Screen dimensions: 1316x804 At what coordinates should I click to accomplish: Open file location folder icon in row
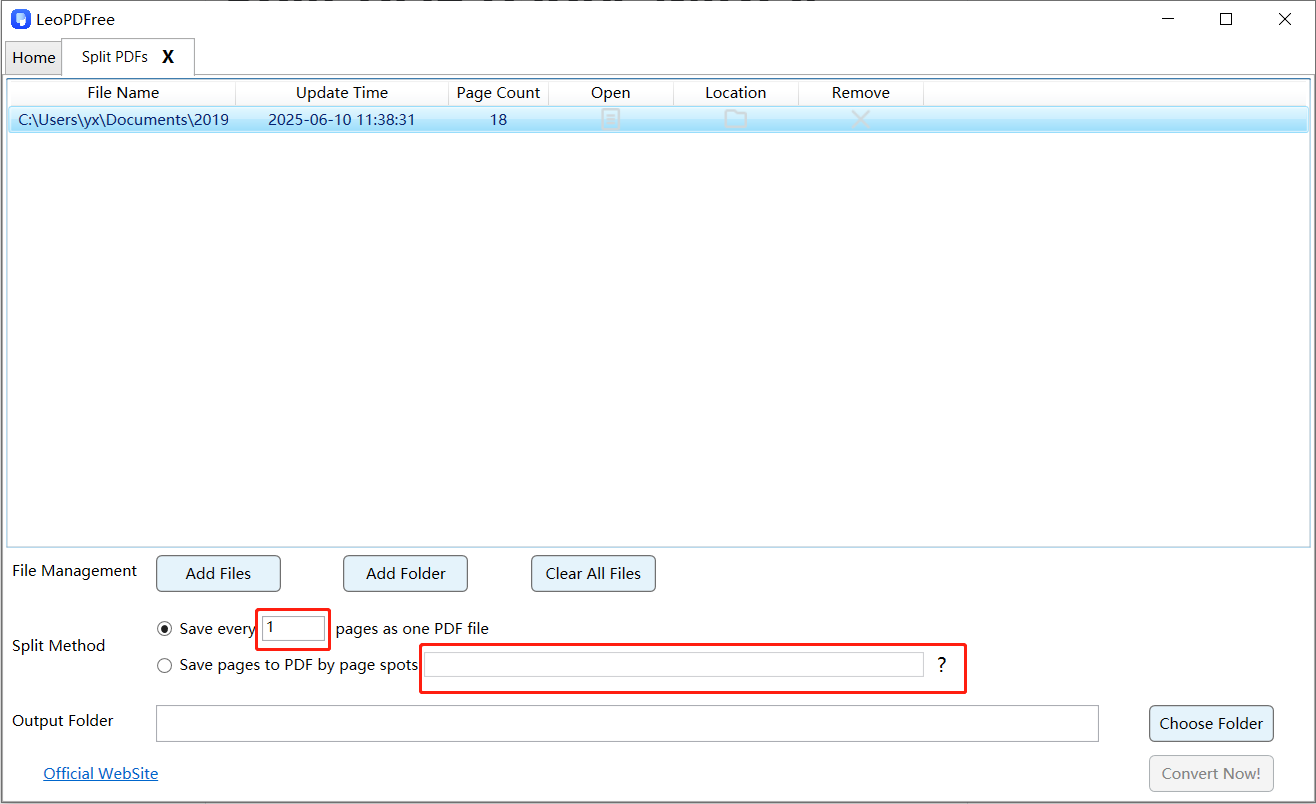tap(736, 120)
